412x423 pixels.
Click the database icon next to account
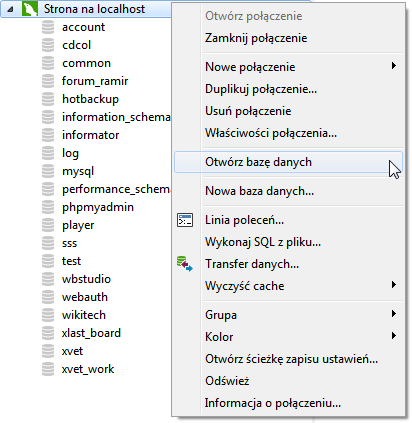48,27
